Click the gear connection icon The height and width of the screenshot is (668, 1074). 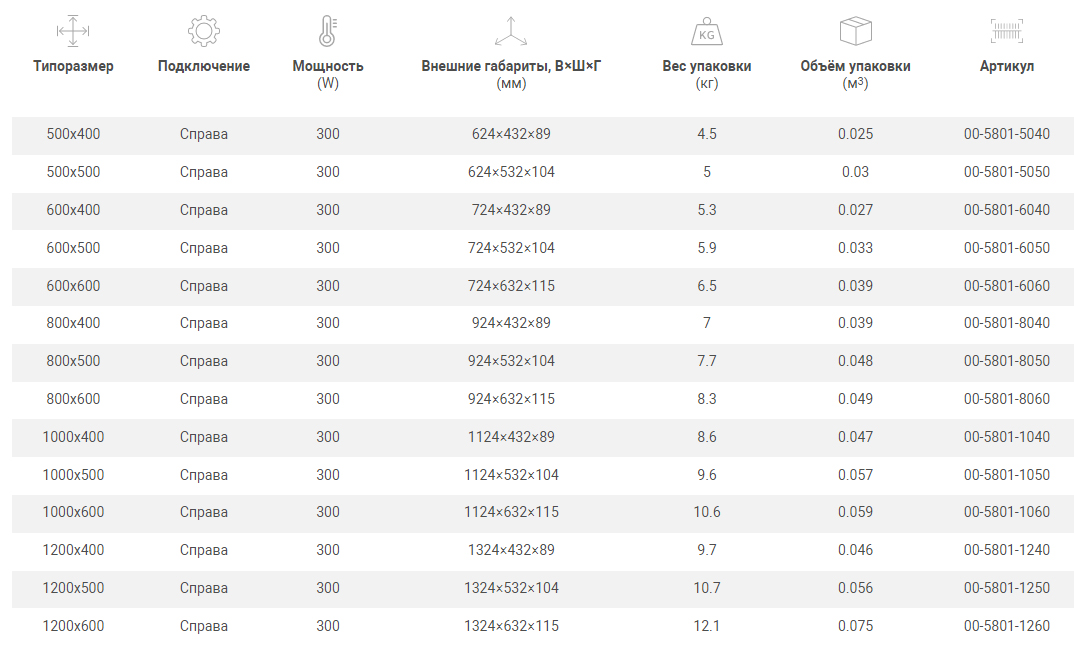[x=204, y=31]
